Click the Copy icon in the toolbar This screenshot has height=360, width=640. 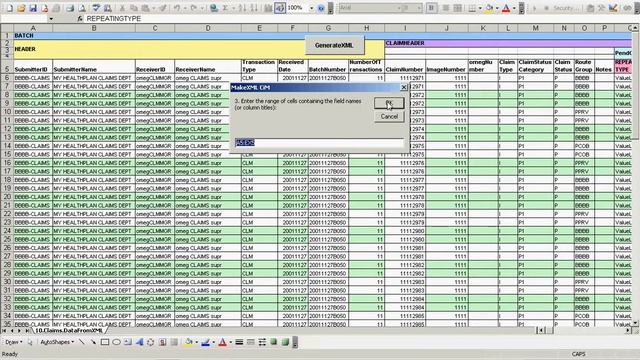133,8
